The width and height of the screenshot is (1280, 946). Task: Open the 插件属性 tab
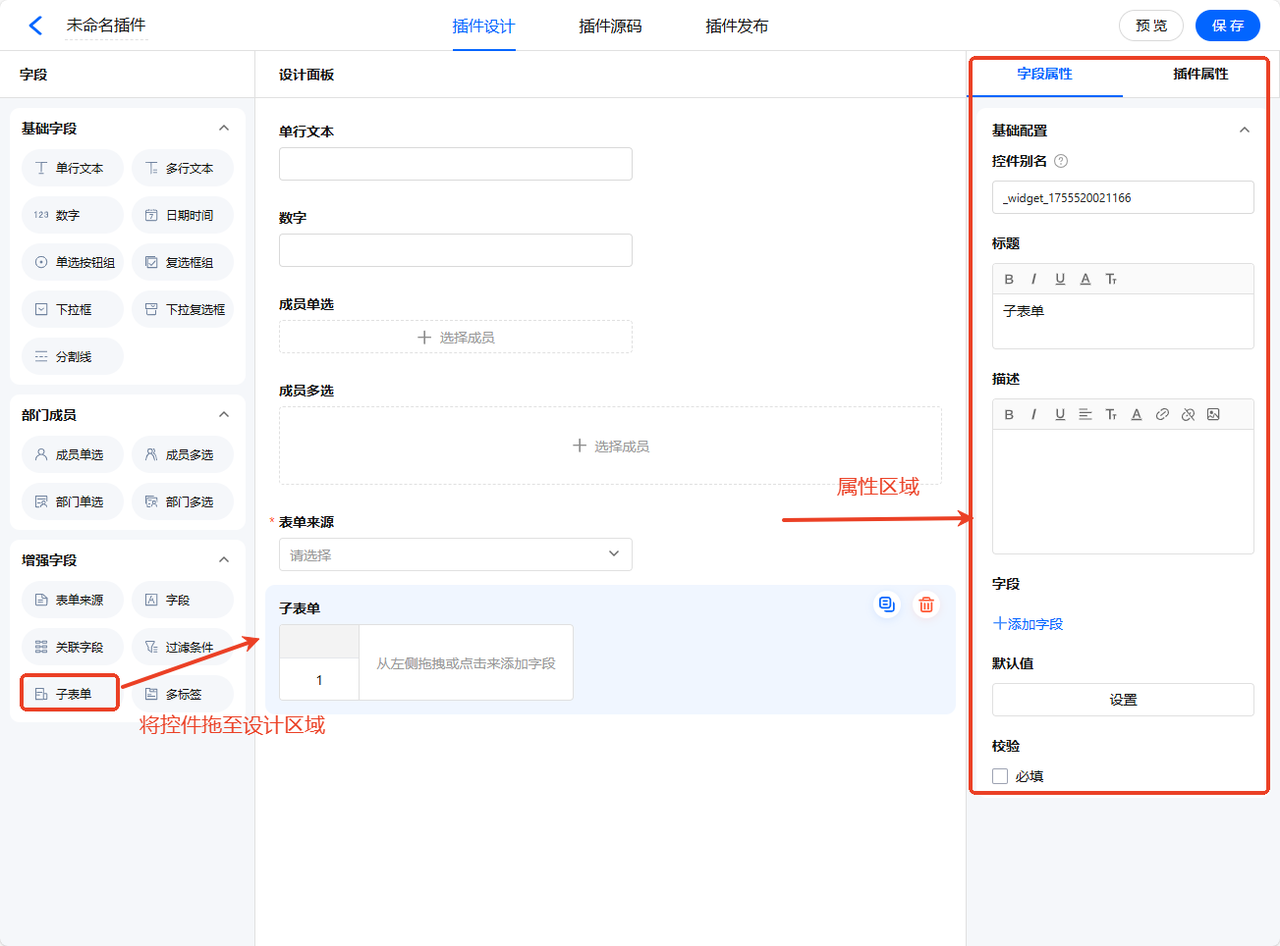1200,74
